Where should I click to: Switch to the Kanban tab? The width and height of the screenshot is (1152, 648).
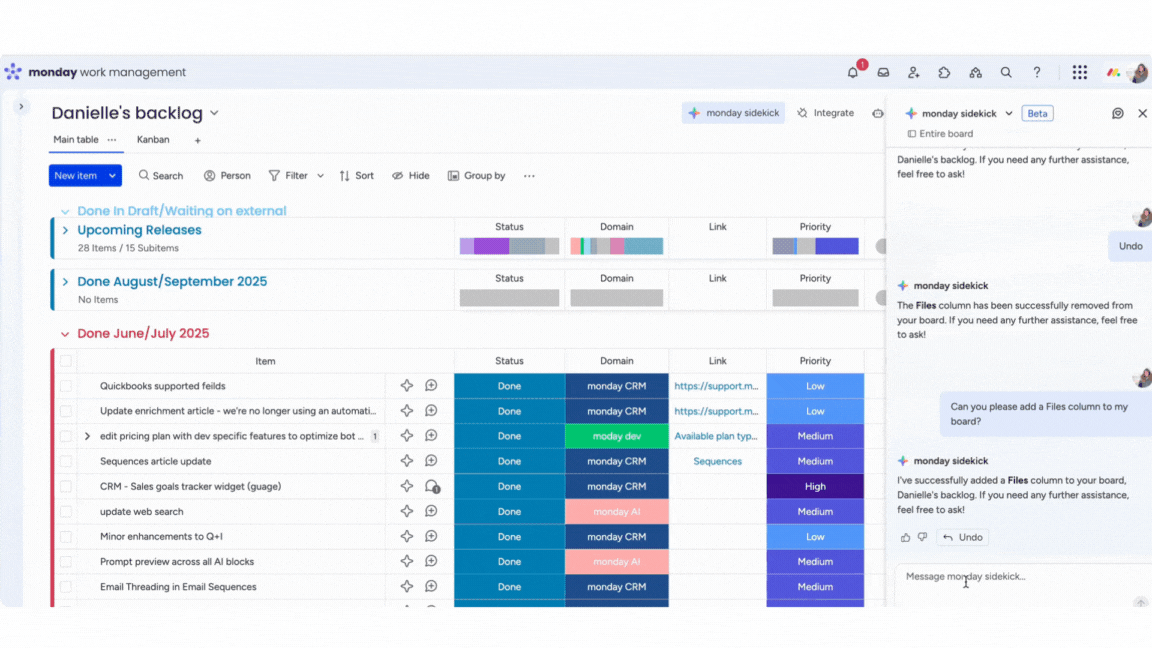tap(153, 140)
